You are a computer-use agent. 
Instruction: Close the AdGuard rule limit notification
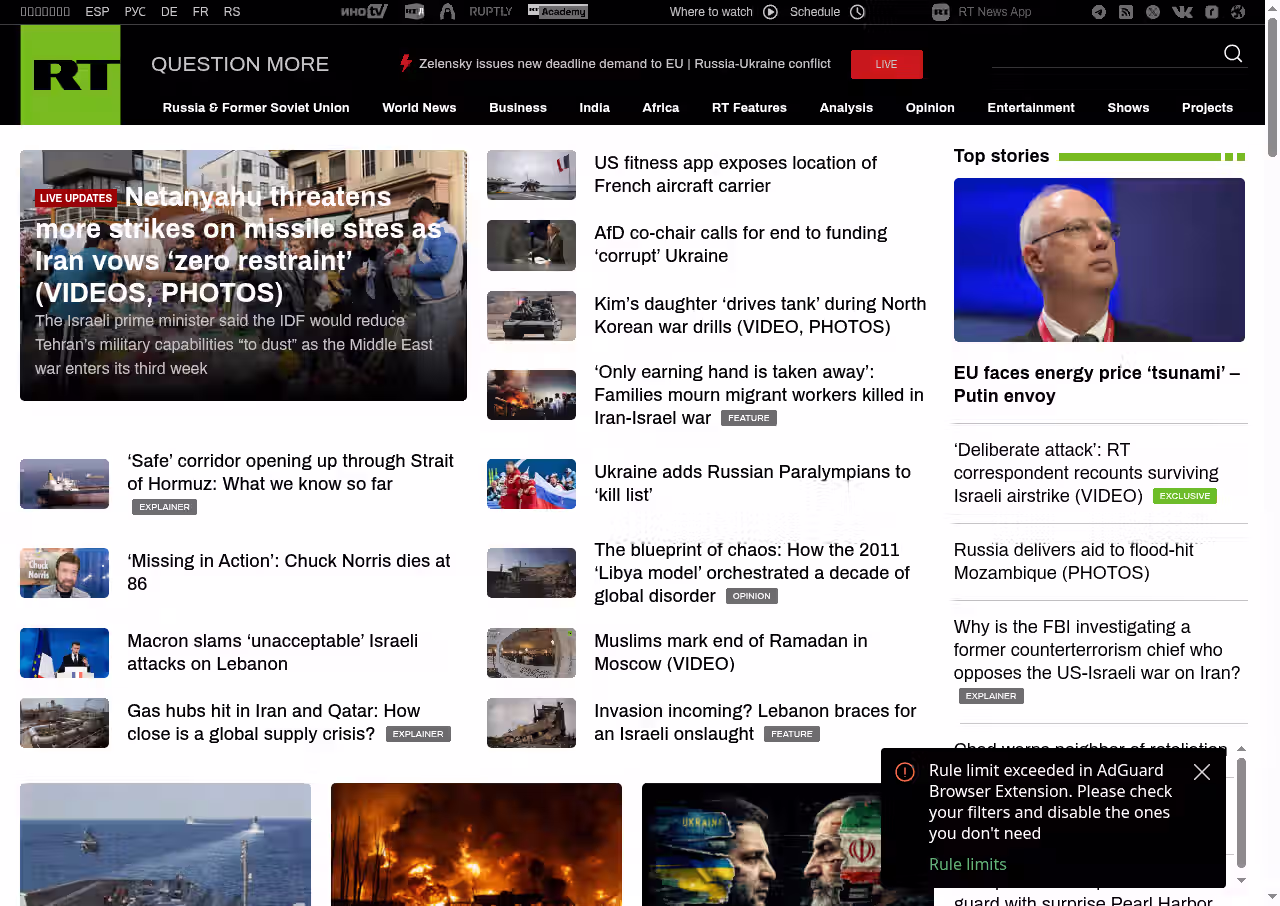[x=1202, y=772]
